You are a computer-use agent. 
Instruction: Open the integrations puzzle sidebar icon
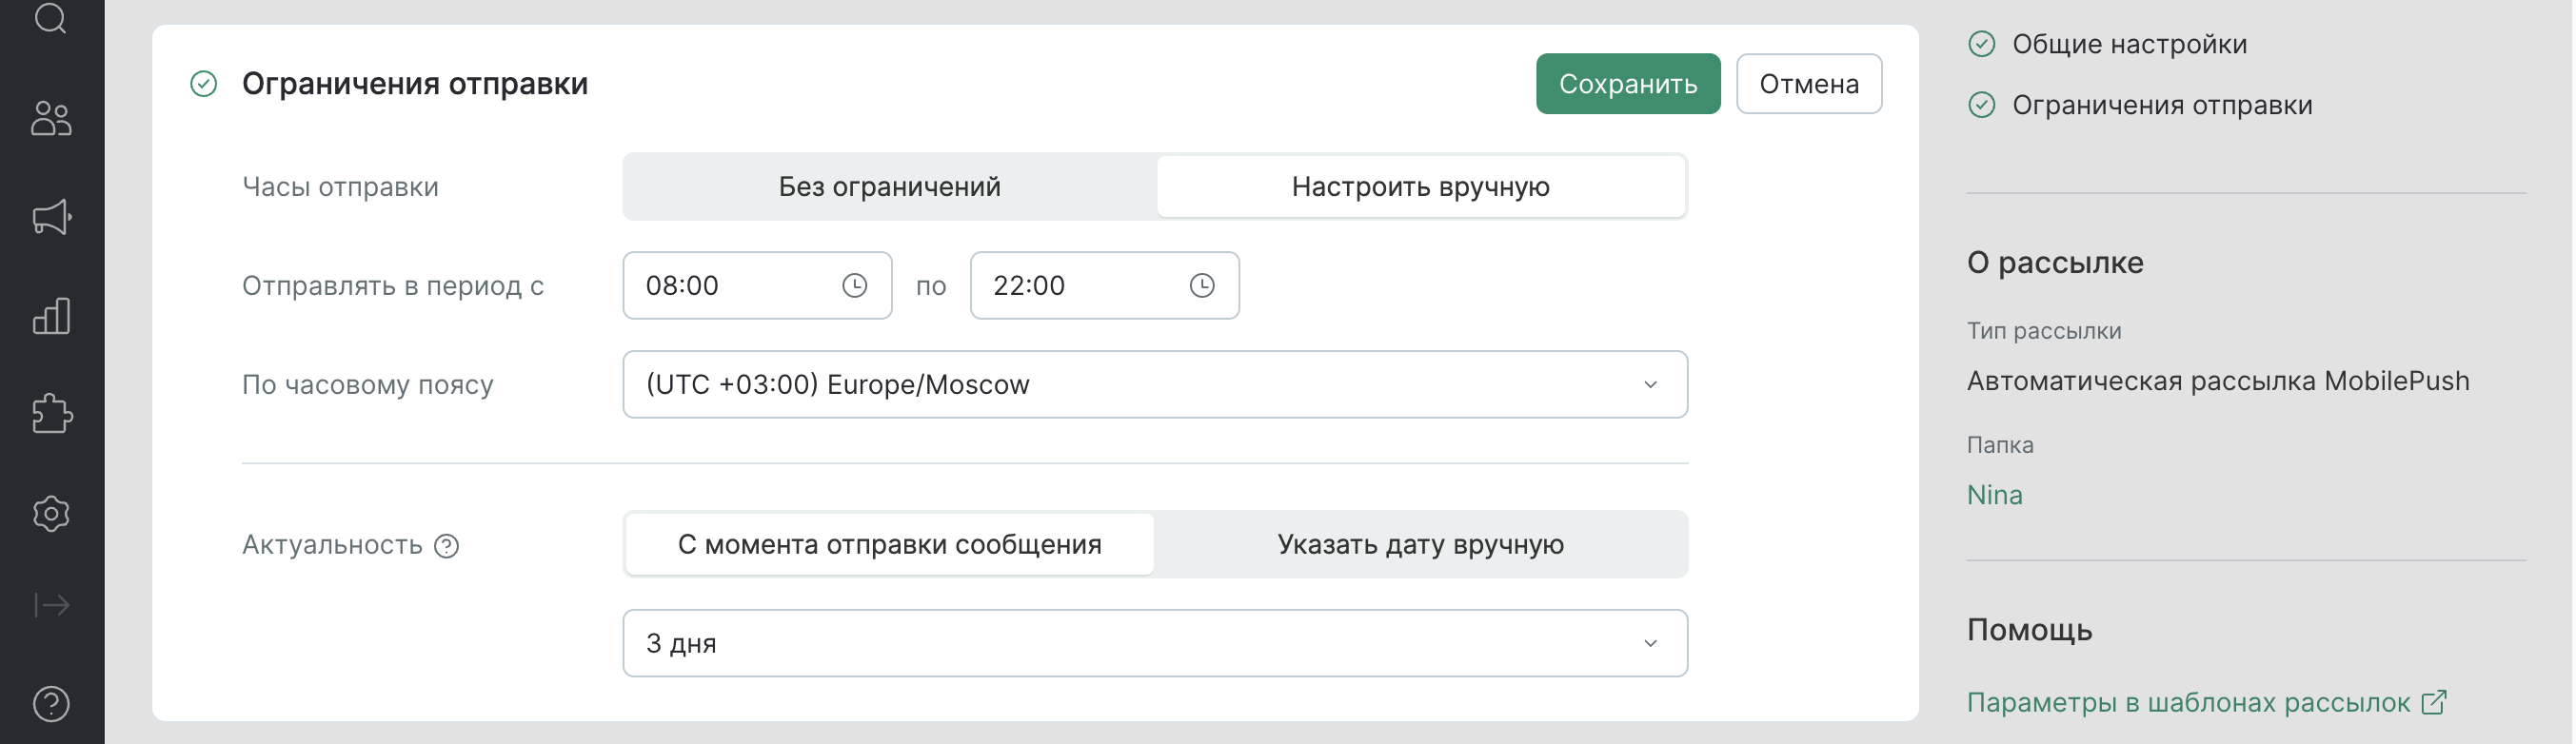tap(51, 414)
